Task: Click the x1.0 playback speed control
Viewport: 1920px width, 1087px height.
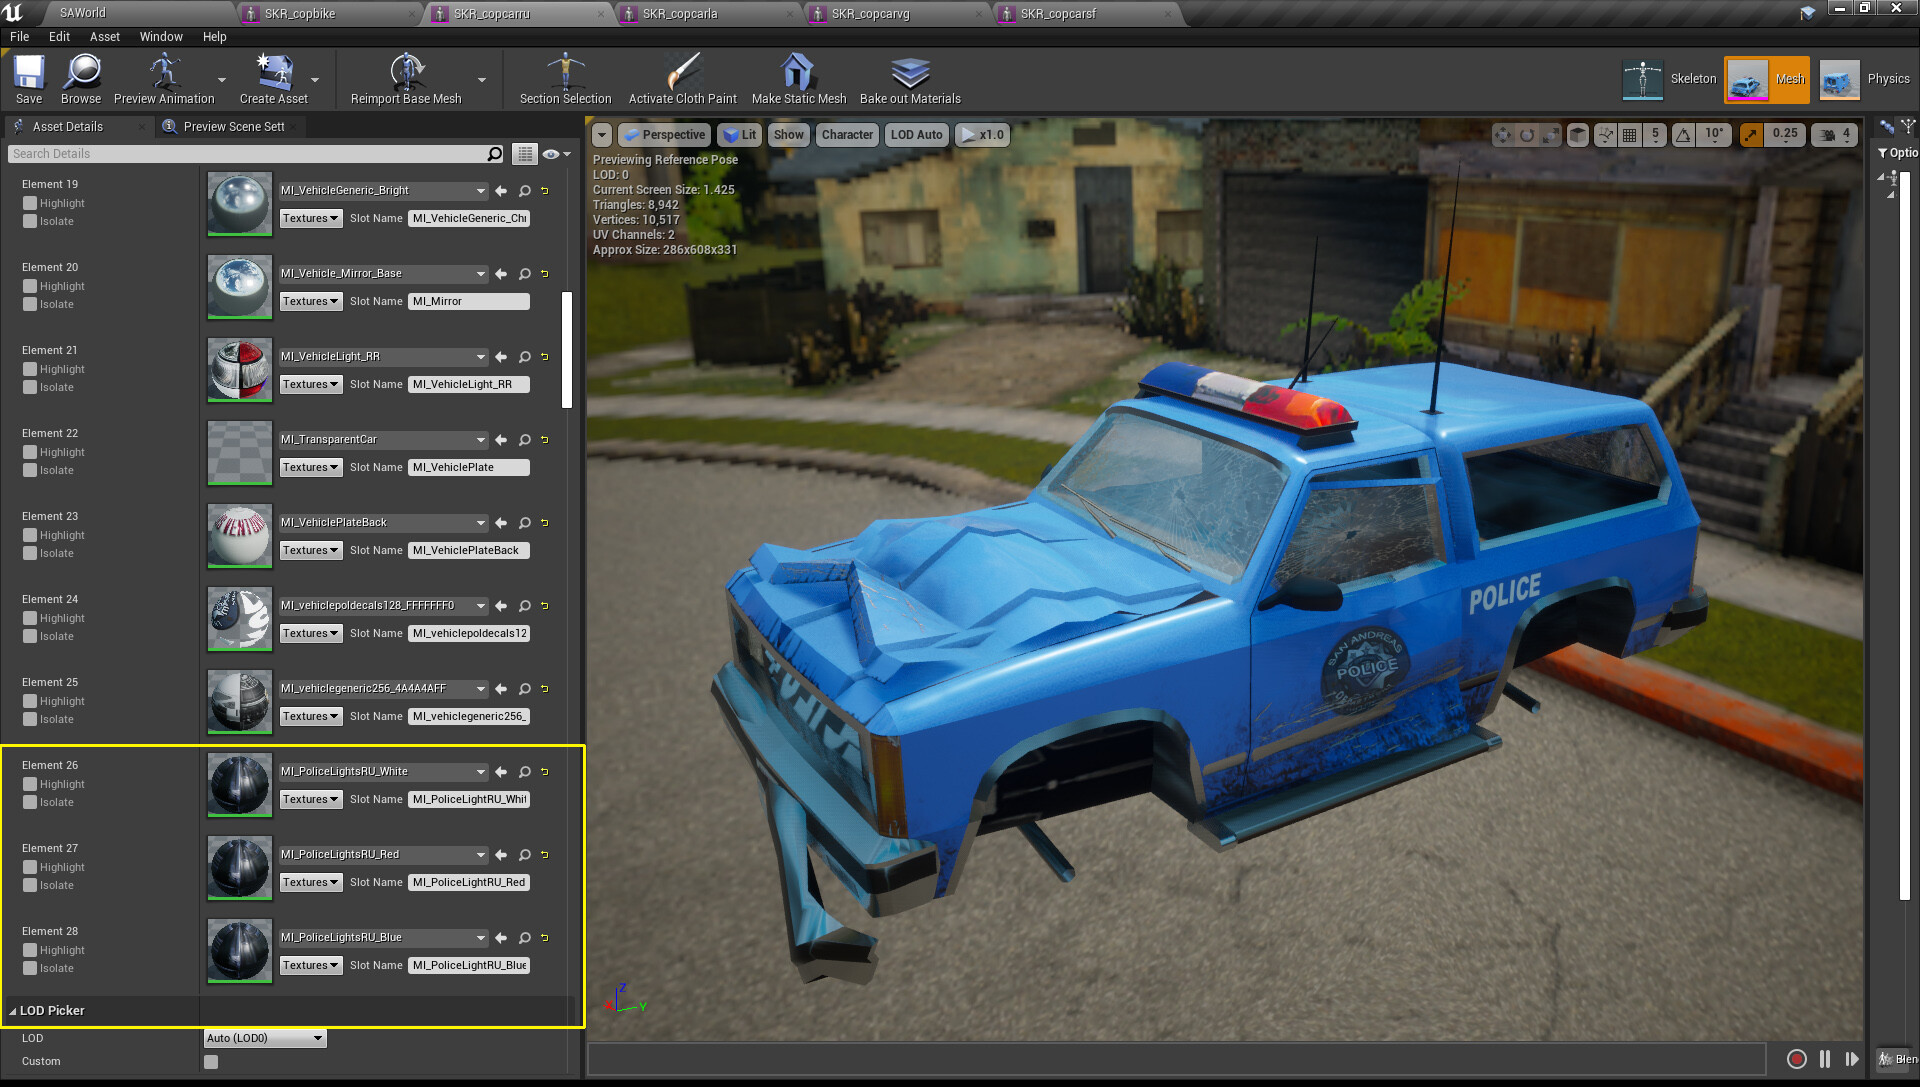Action: 982,135
